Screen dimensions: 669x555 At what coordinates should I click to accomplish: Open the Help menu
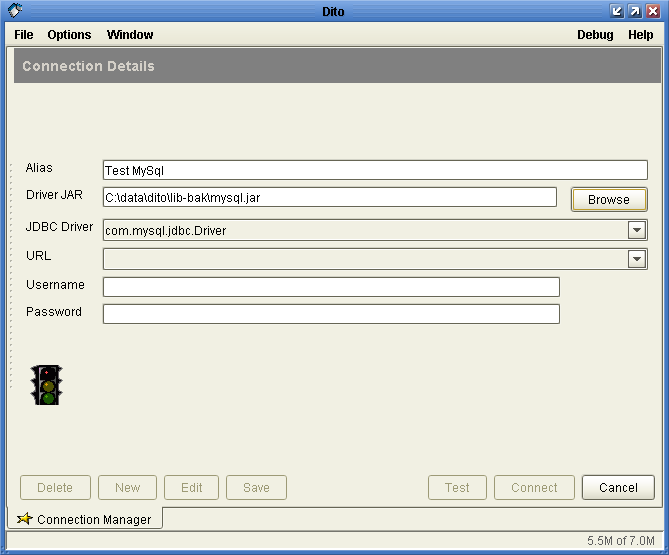[x=640, y=35]
